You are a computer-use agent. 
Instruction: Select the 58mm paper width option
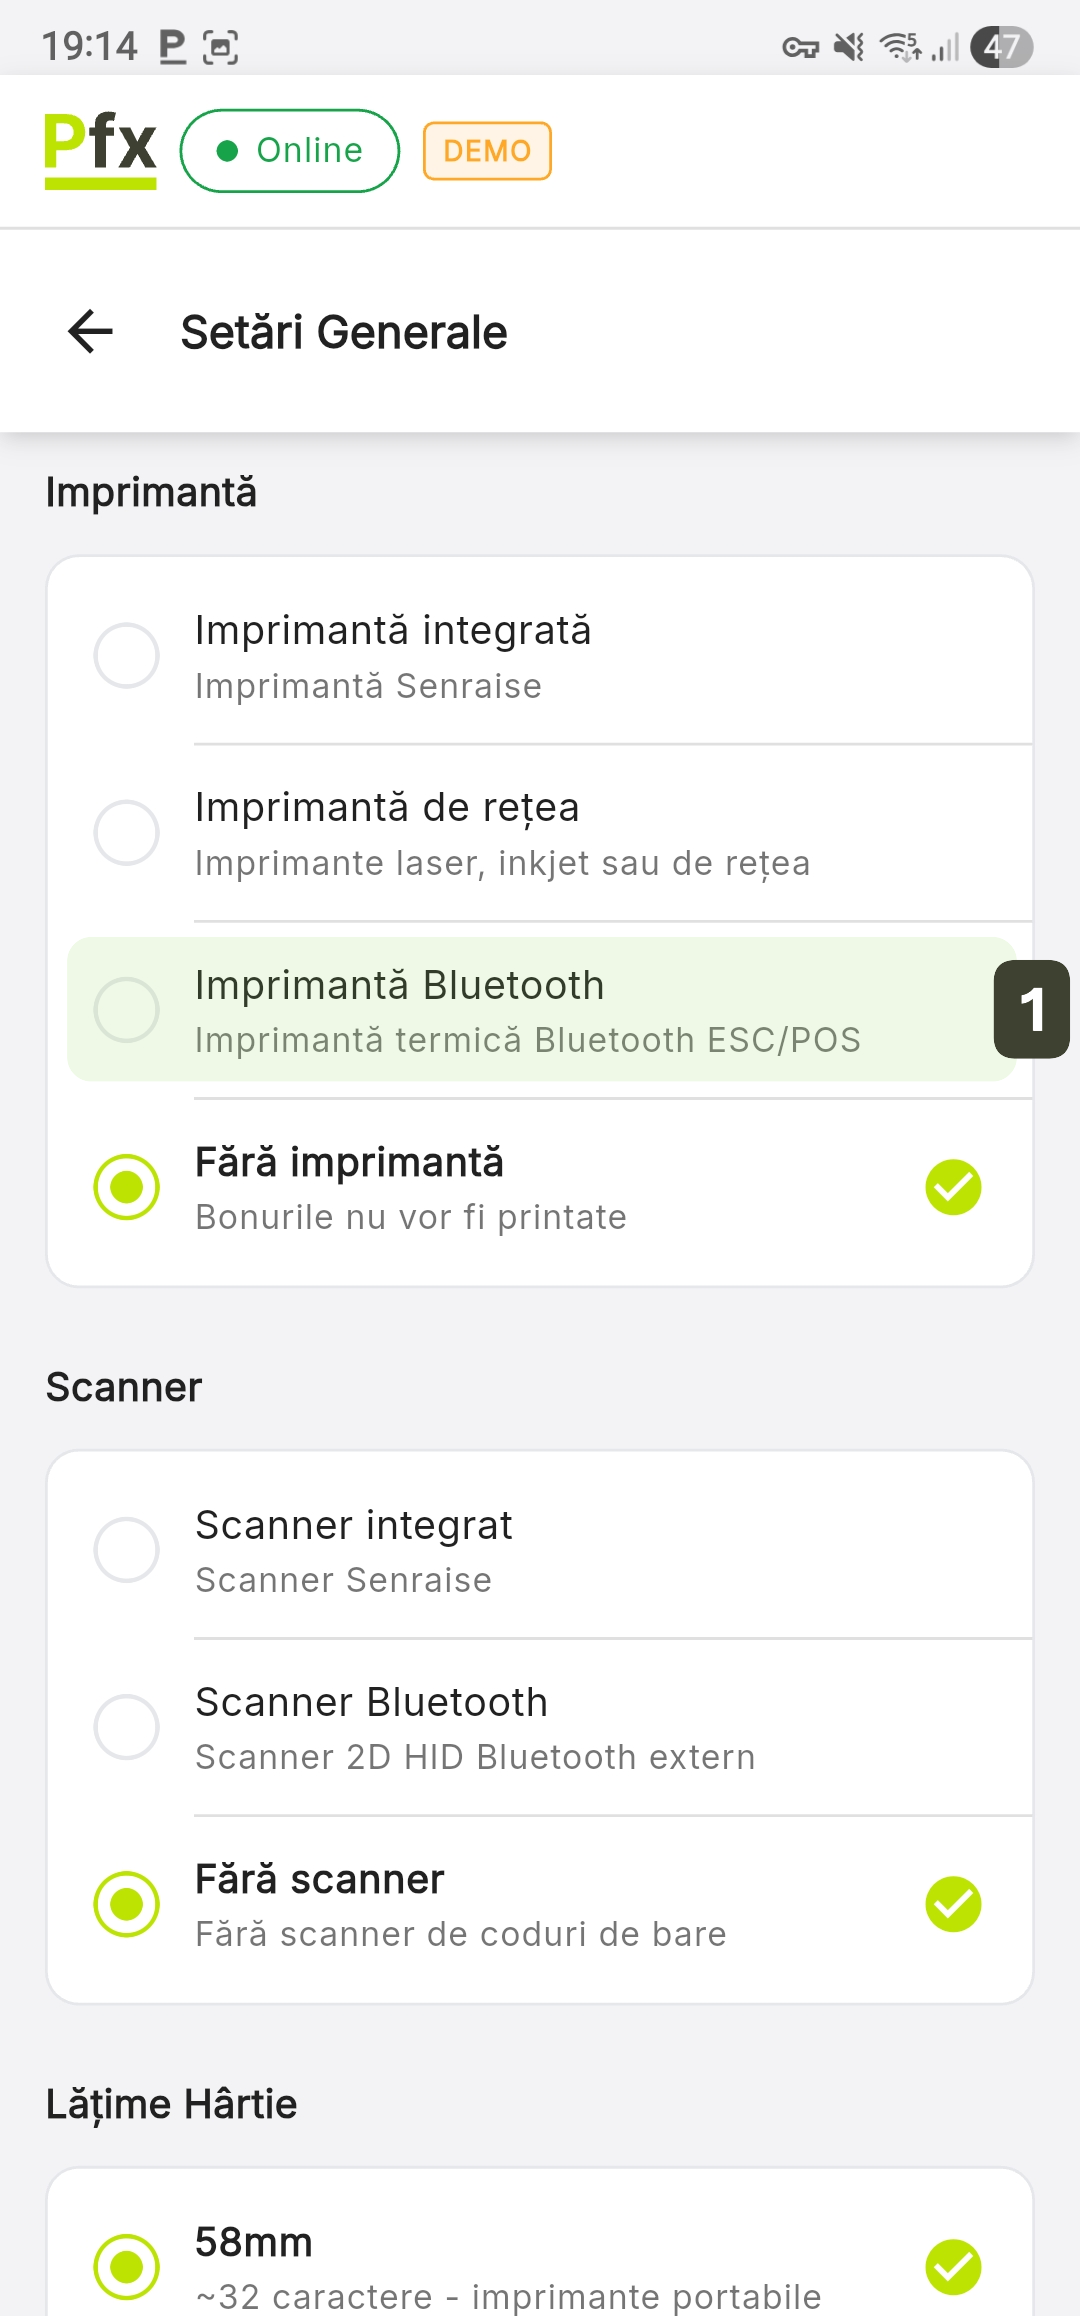coord(127,2266)
